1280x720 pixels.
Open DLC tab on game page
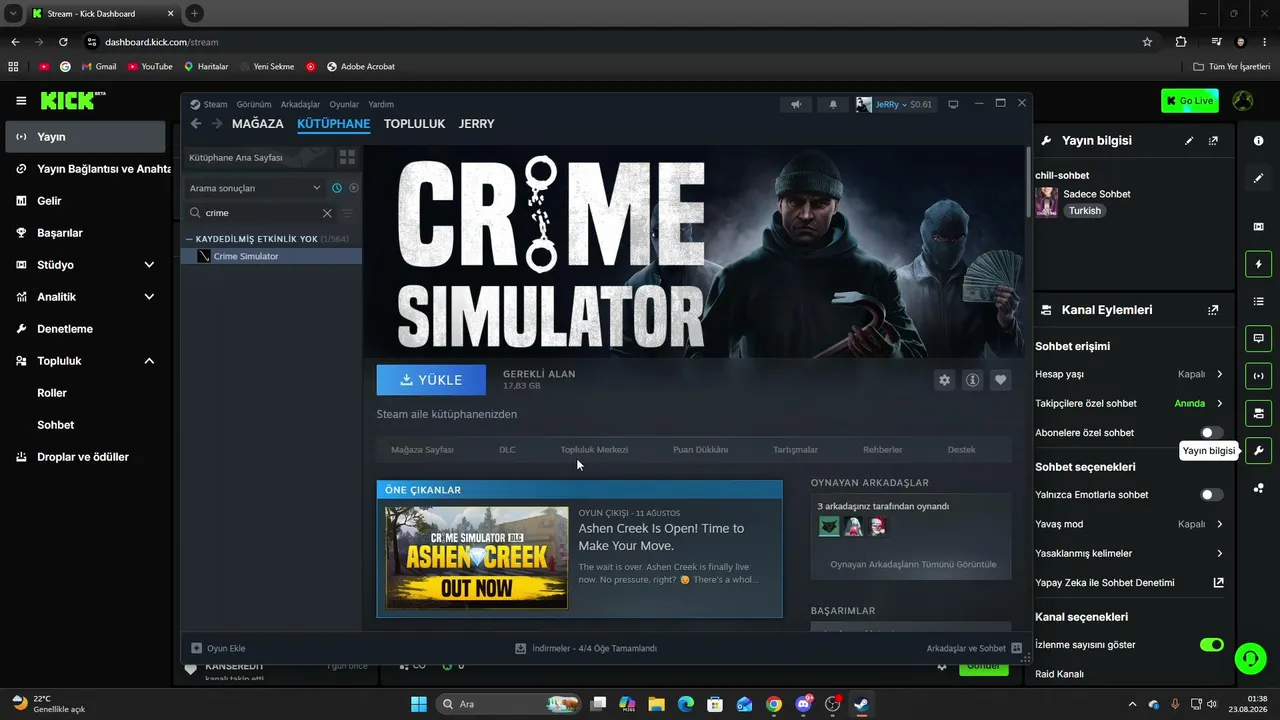[x=507, y=450]
